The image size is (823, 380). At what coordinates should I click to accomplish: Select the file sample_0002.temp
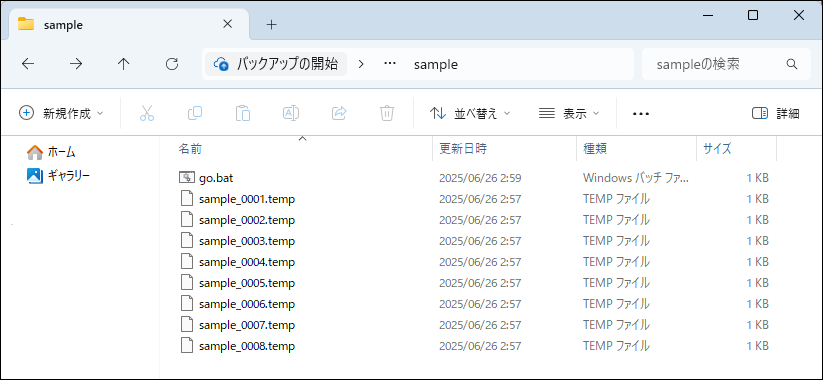point(247,220)
